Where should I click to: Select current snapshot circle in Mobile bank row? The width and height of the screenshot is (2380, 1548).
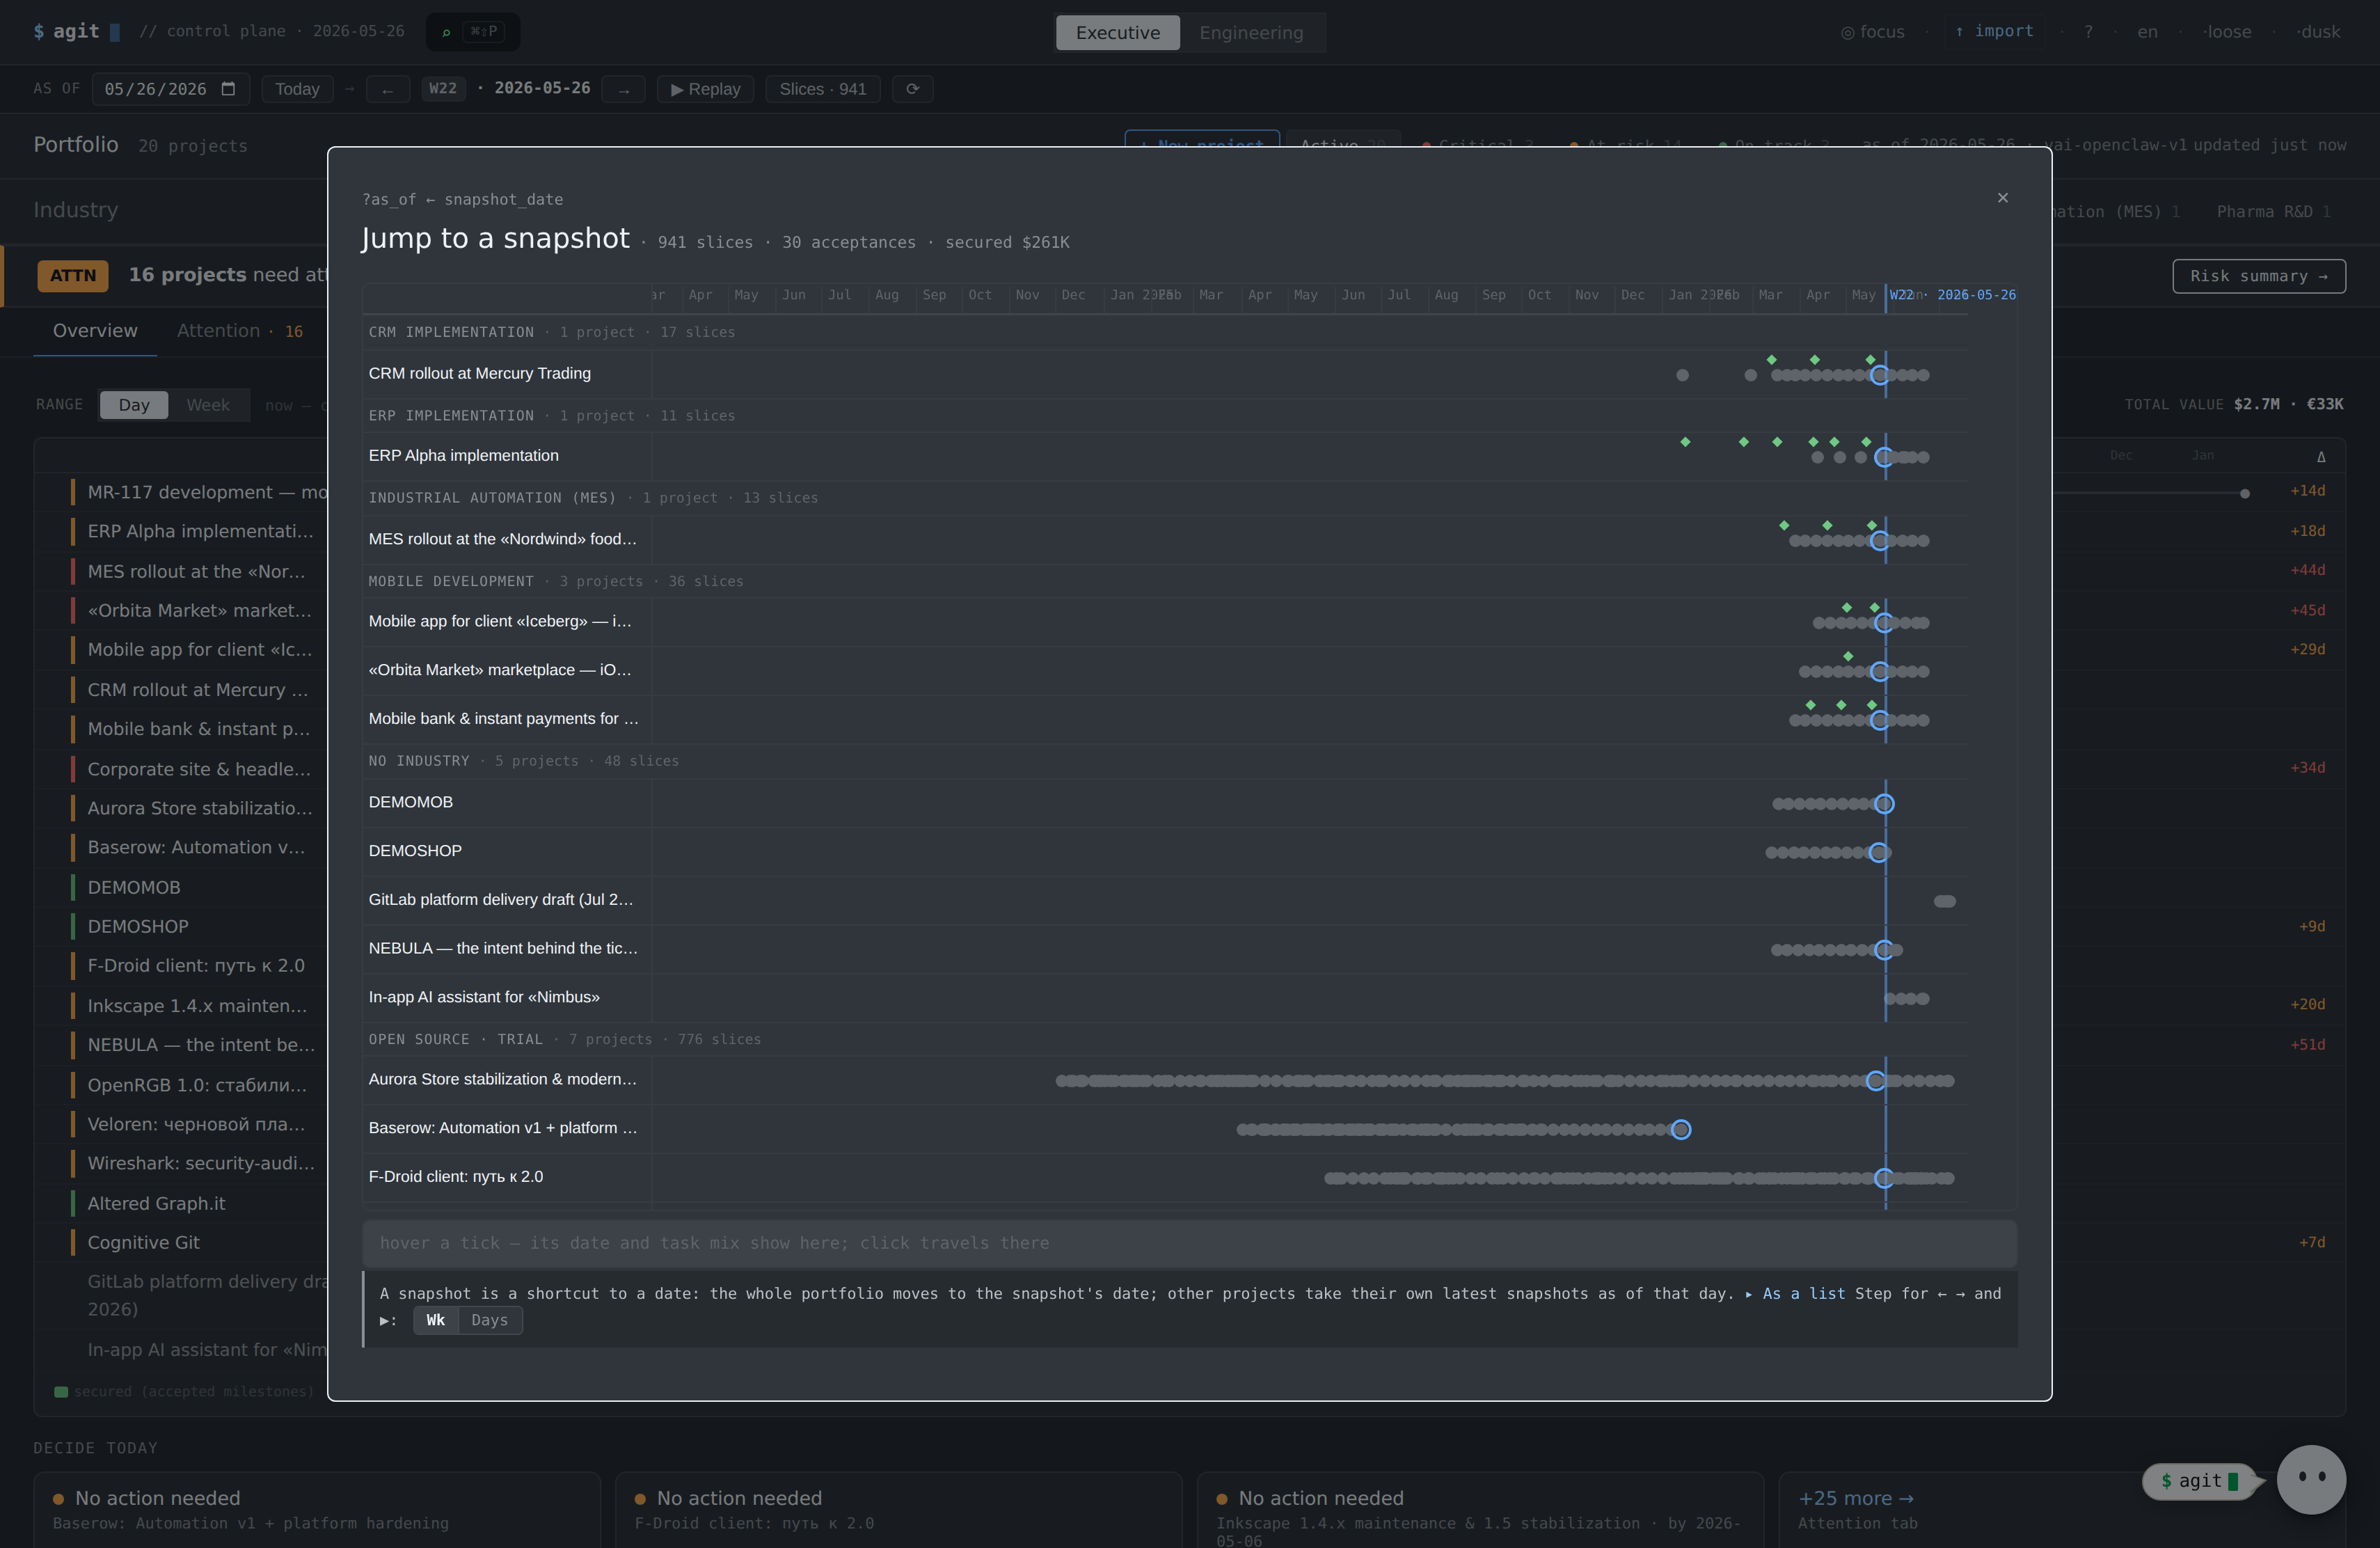click(x=1880, y=720)
